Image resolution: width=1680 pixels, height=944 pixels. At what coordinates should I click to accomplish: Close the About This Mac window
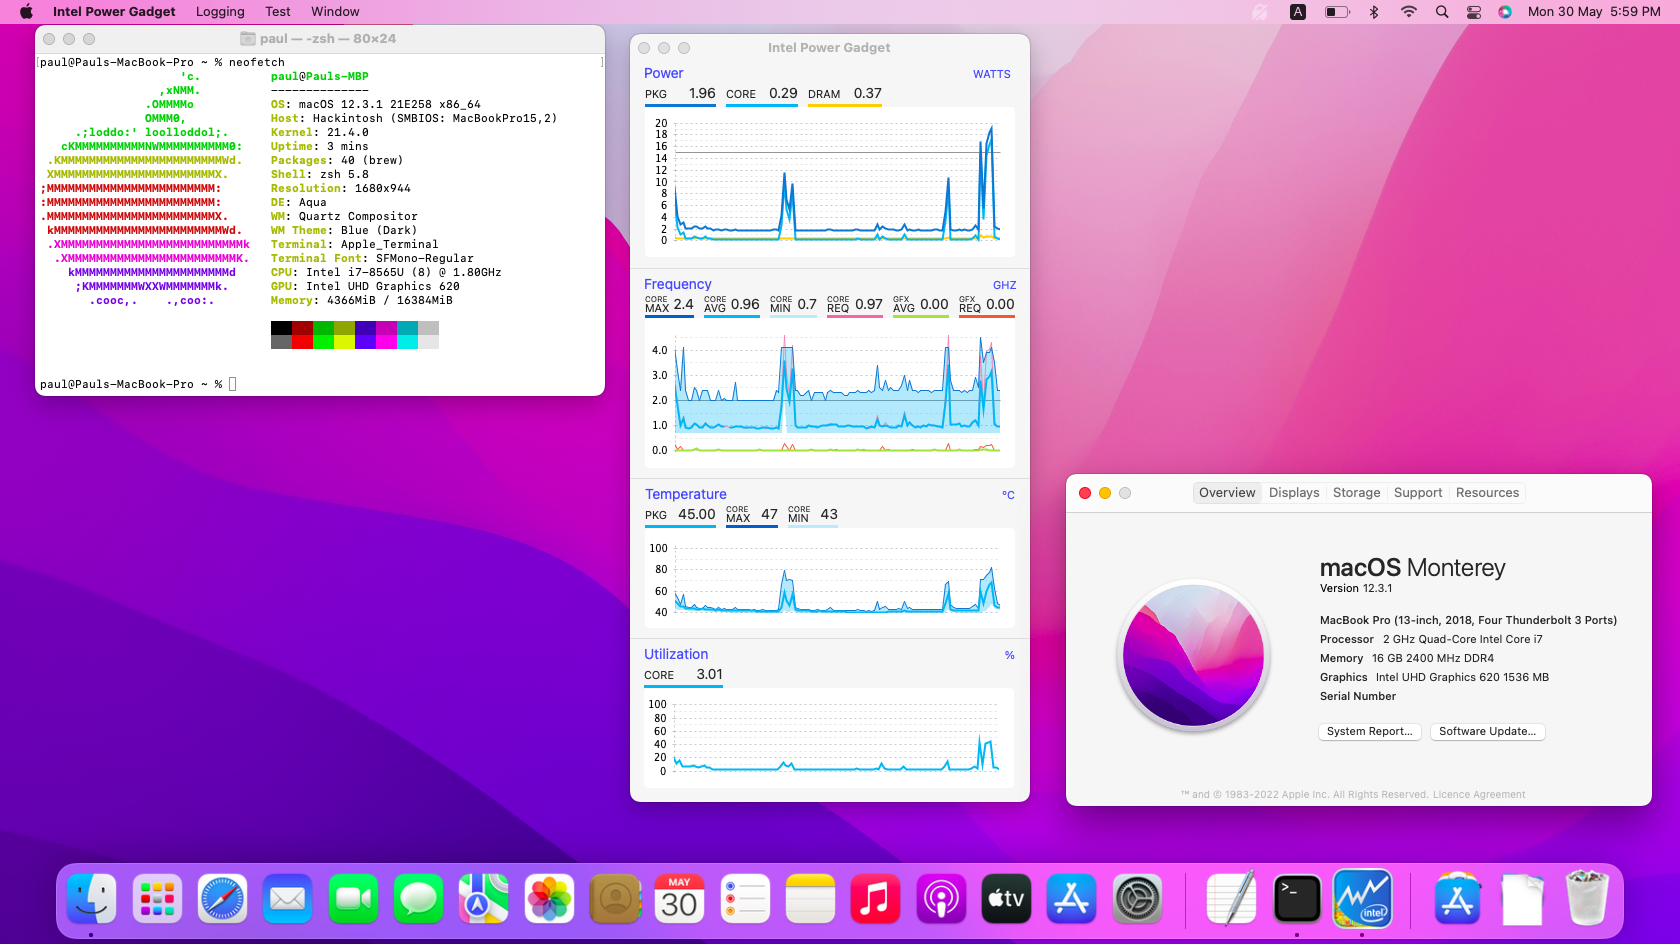[1085, 493]
